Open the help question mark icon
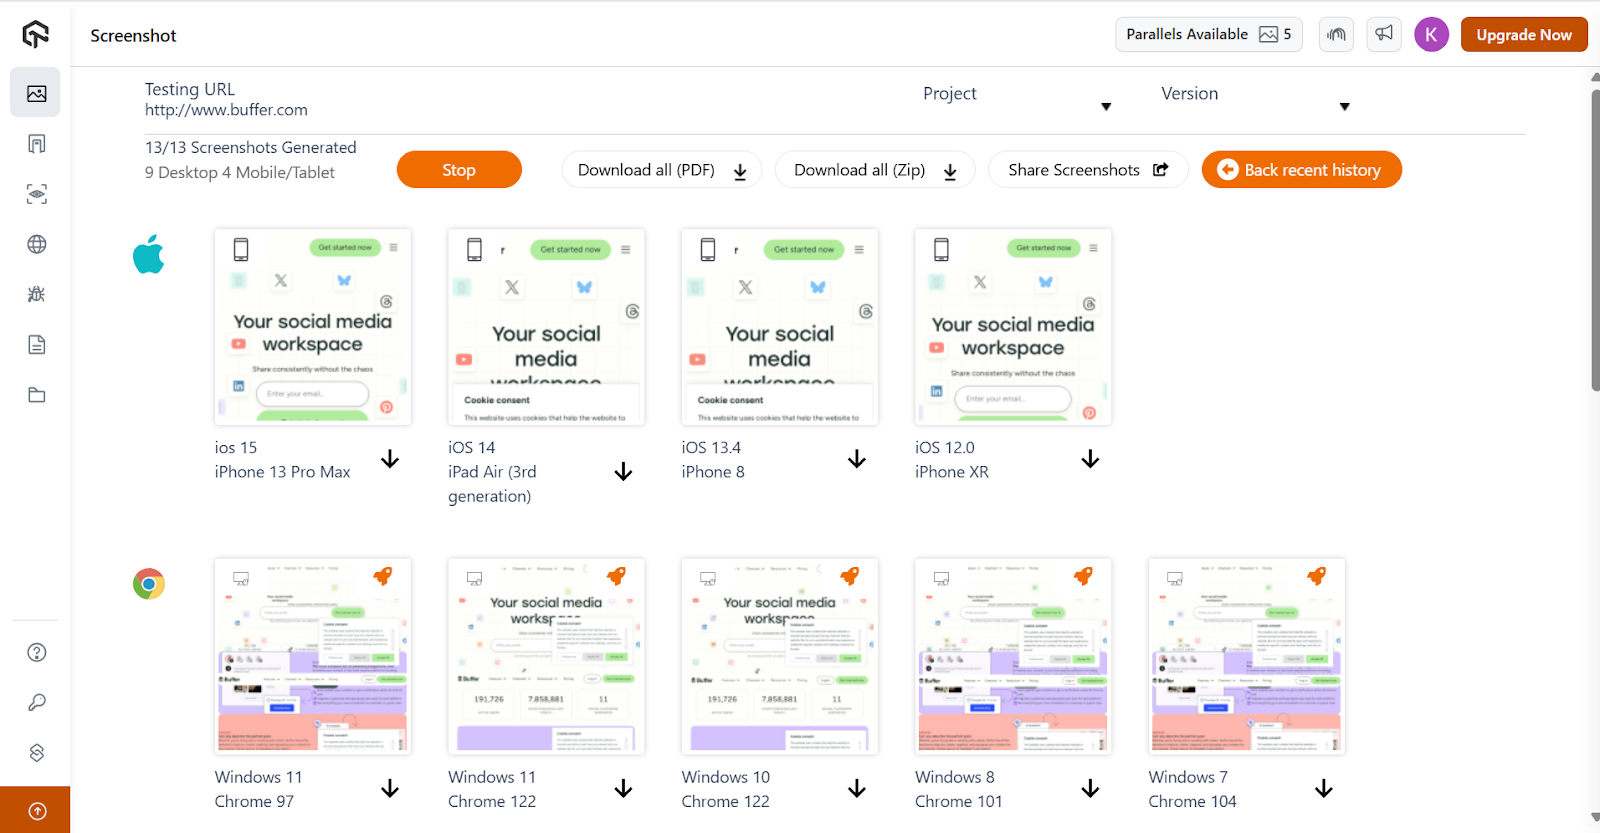 click(36, 652)
